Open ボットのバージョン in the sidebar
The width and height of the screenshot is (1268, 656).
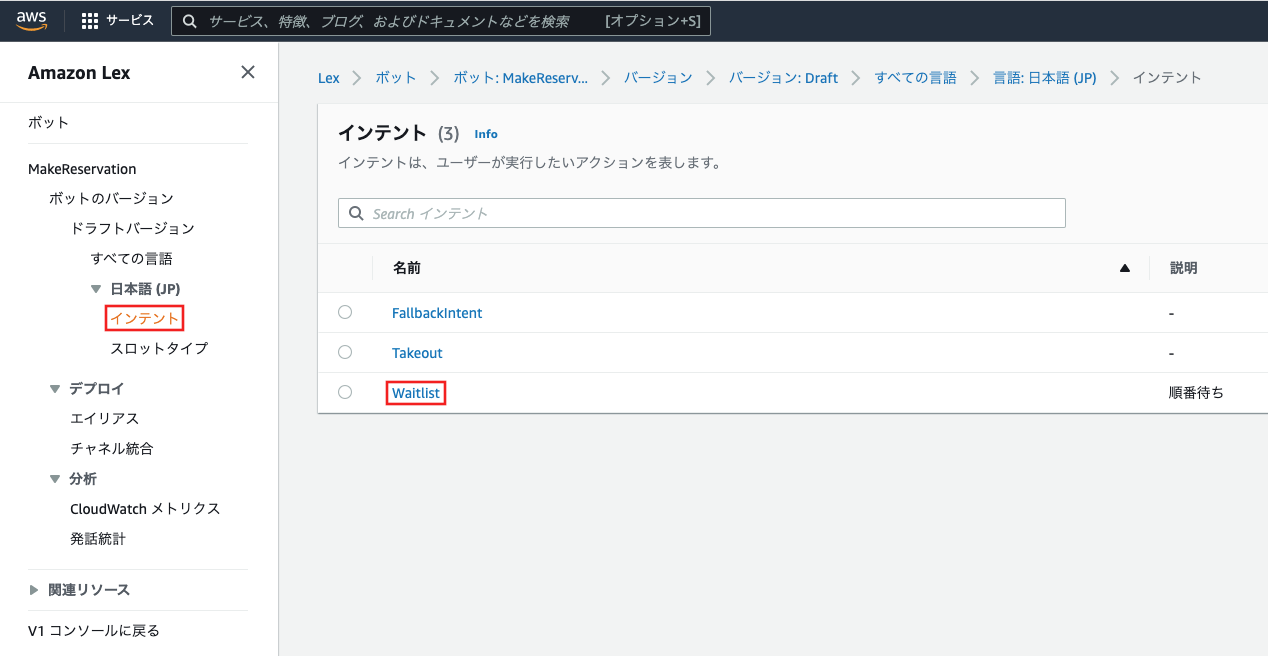pos(111,198)
